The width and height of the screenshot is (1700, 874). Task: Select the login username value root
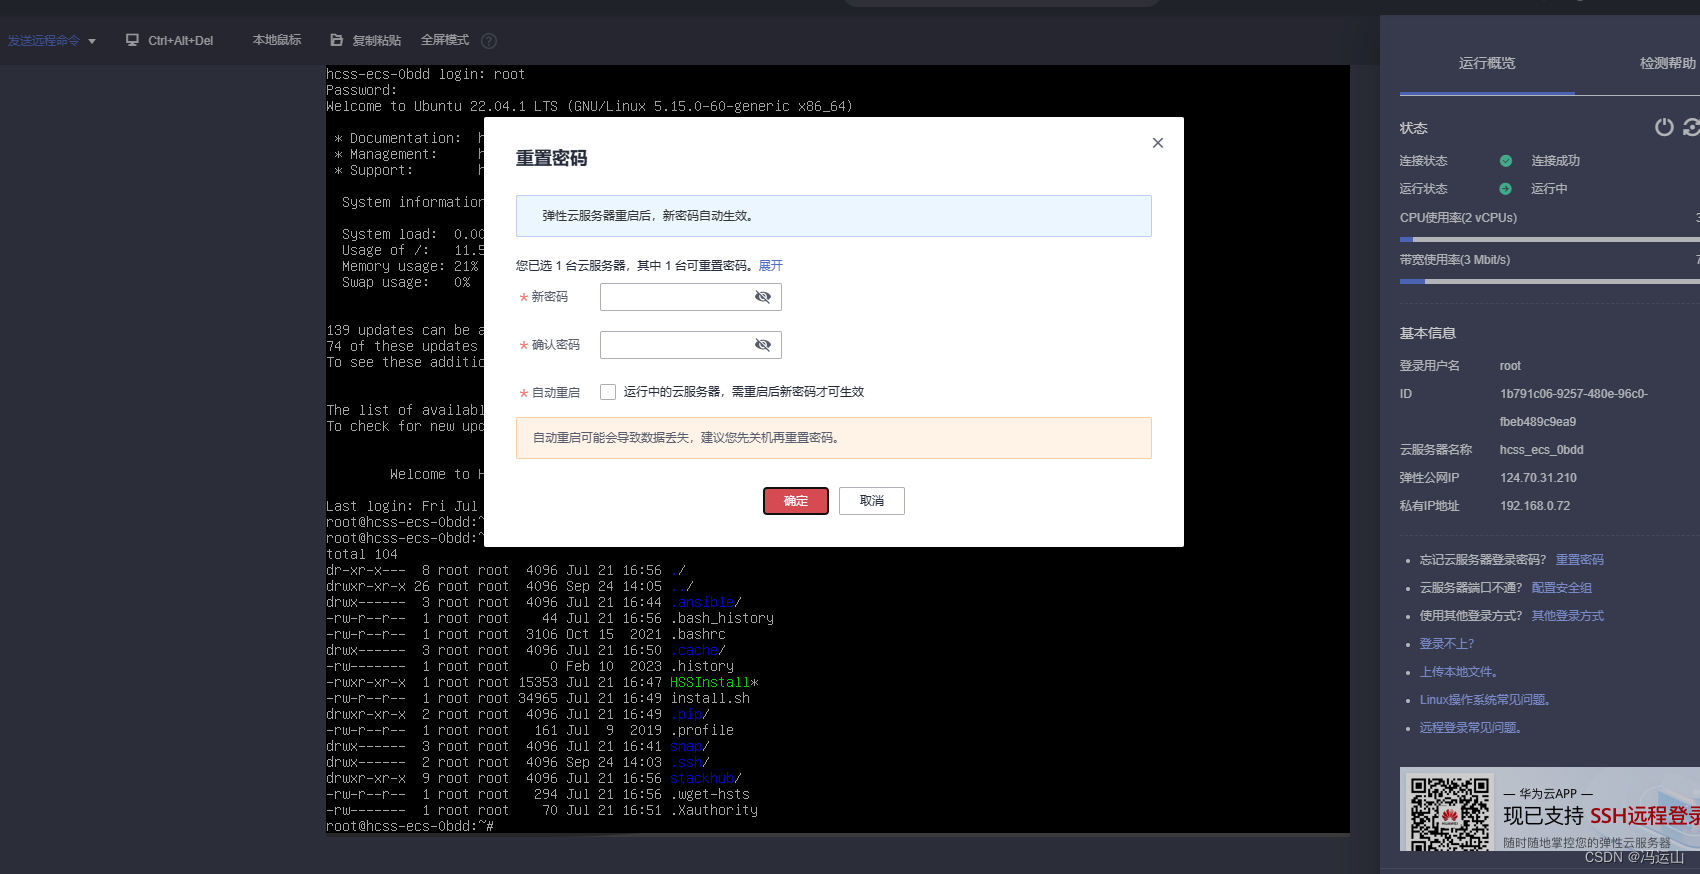coord(1510,366)
